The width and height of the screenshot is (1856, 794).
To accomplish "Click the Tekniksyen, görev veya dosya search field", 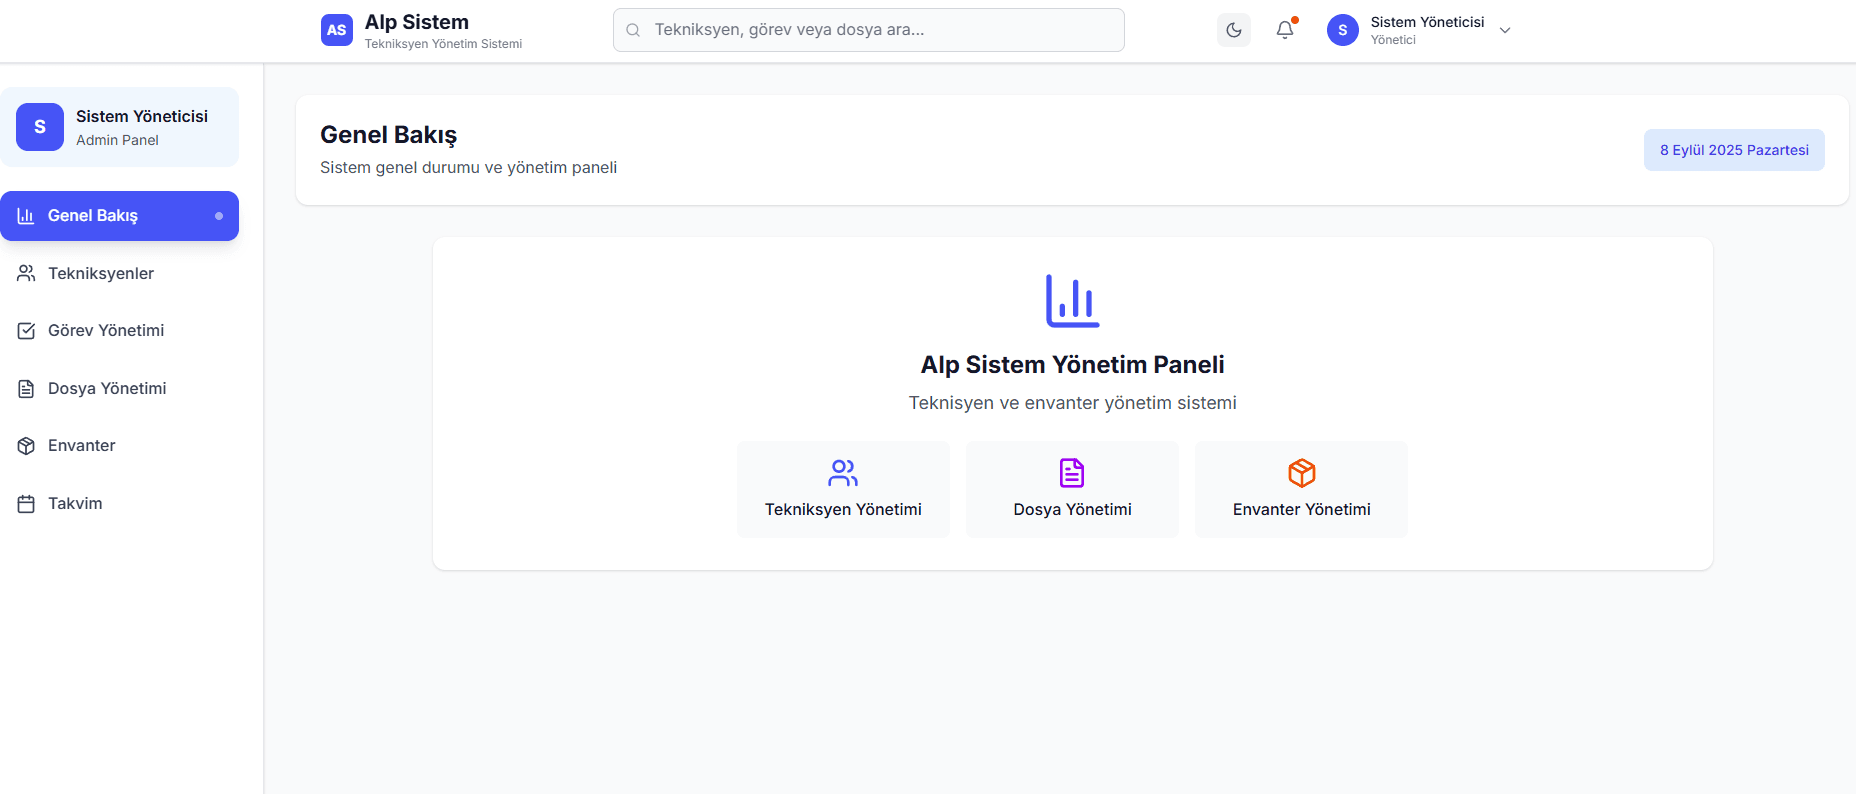I will 880,30.
